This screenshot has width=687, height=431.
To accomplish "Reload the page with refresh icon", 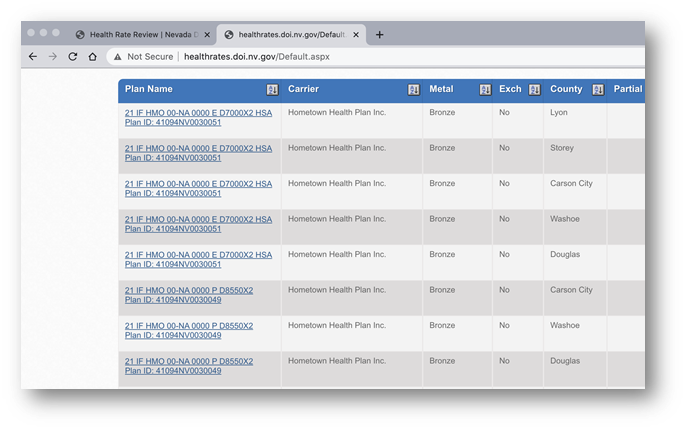I will pyautogui.click(x=73, y=57).
